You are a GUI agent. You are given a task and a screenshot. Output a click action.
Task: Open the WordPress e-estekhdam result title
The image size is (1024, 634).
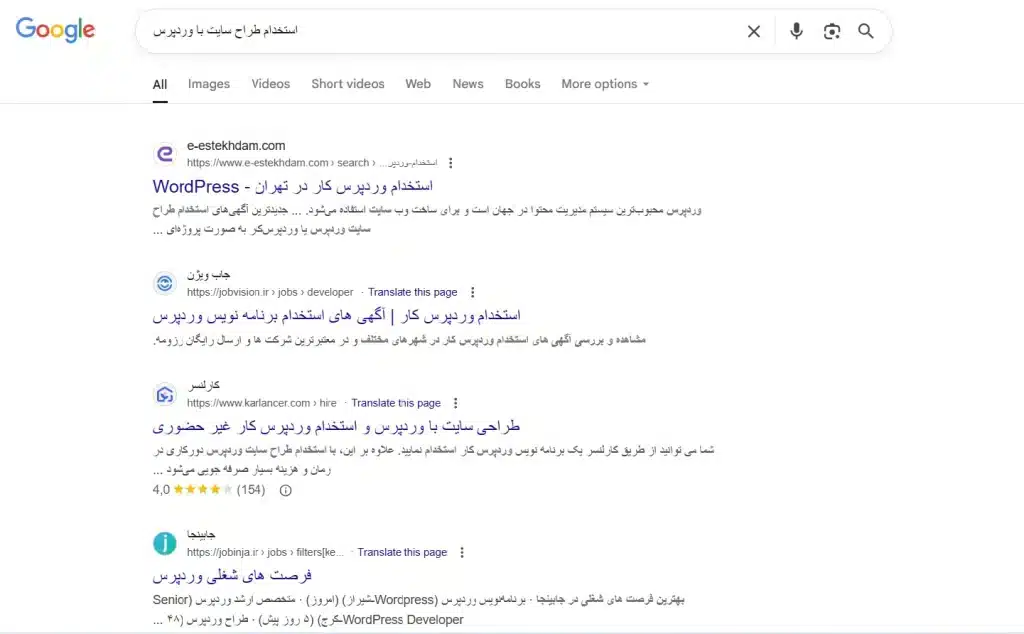(293, 187)
